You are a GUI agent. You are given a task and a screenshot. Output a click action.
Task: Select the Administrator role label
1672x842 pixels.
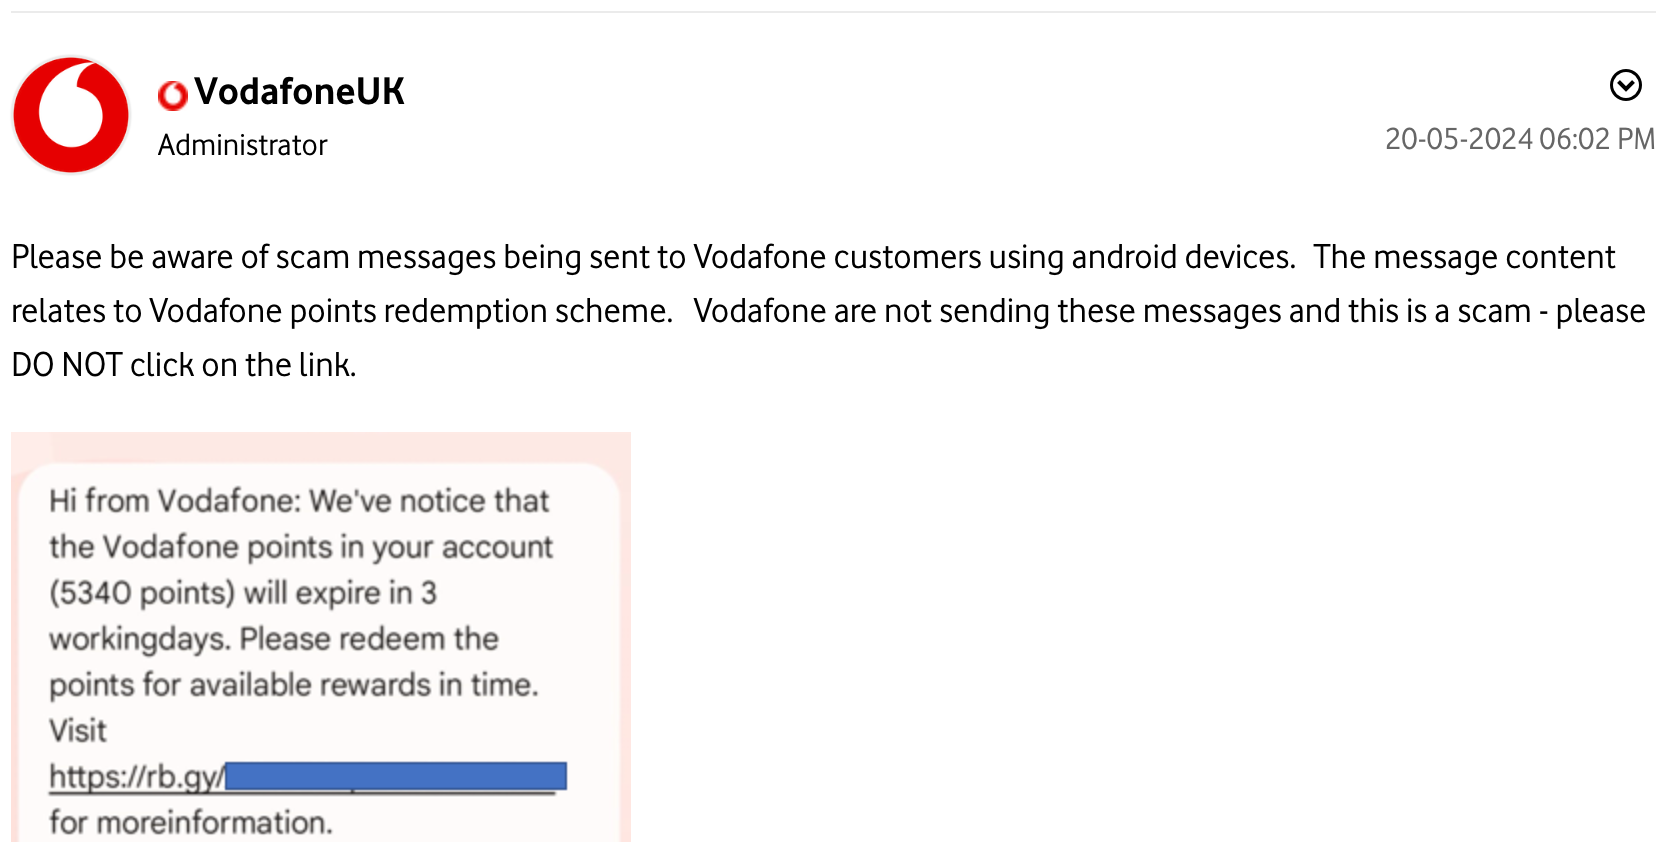point(242,144)
